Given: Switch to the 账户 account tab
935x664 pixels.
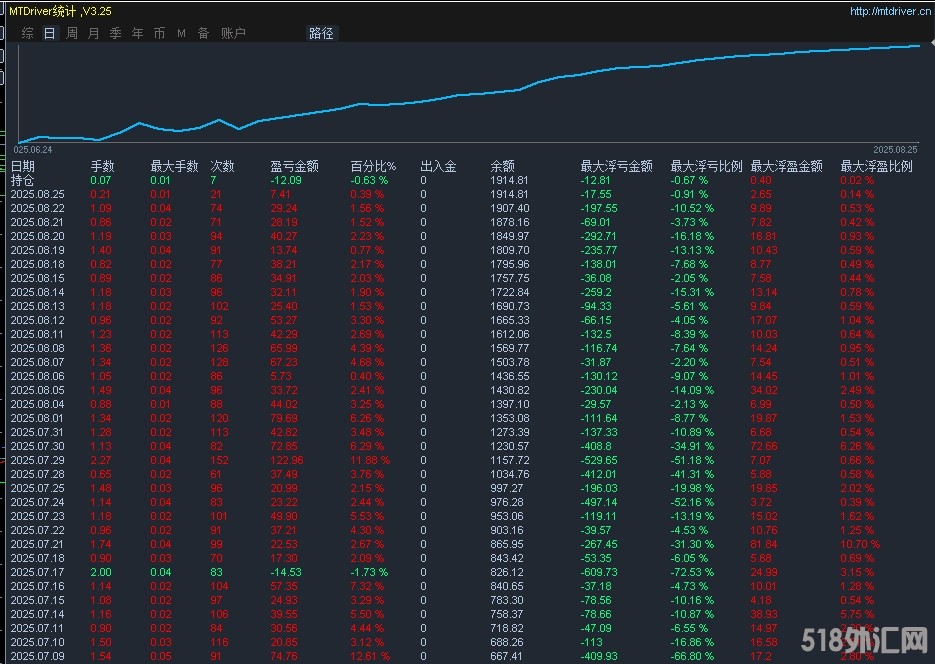Looking at the screenshot, I should pos(233,33).
